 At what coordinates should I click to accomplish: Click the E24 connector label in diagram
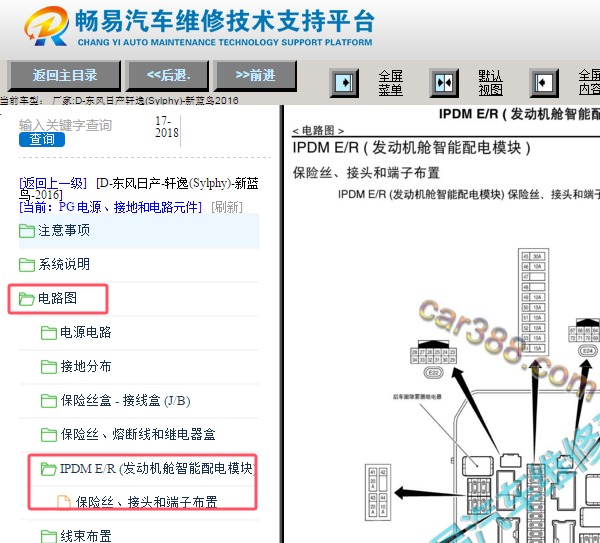click(x=588, y=350)
